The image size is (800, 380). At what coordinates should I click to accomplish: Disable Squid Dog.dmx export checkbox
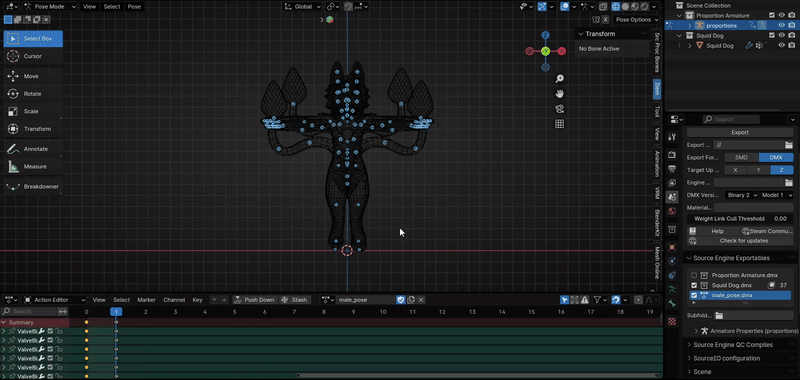click(x=694, y=285)
